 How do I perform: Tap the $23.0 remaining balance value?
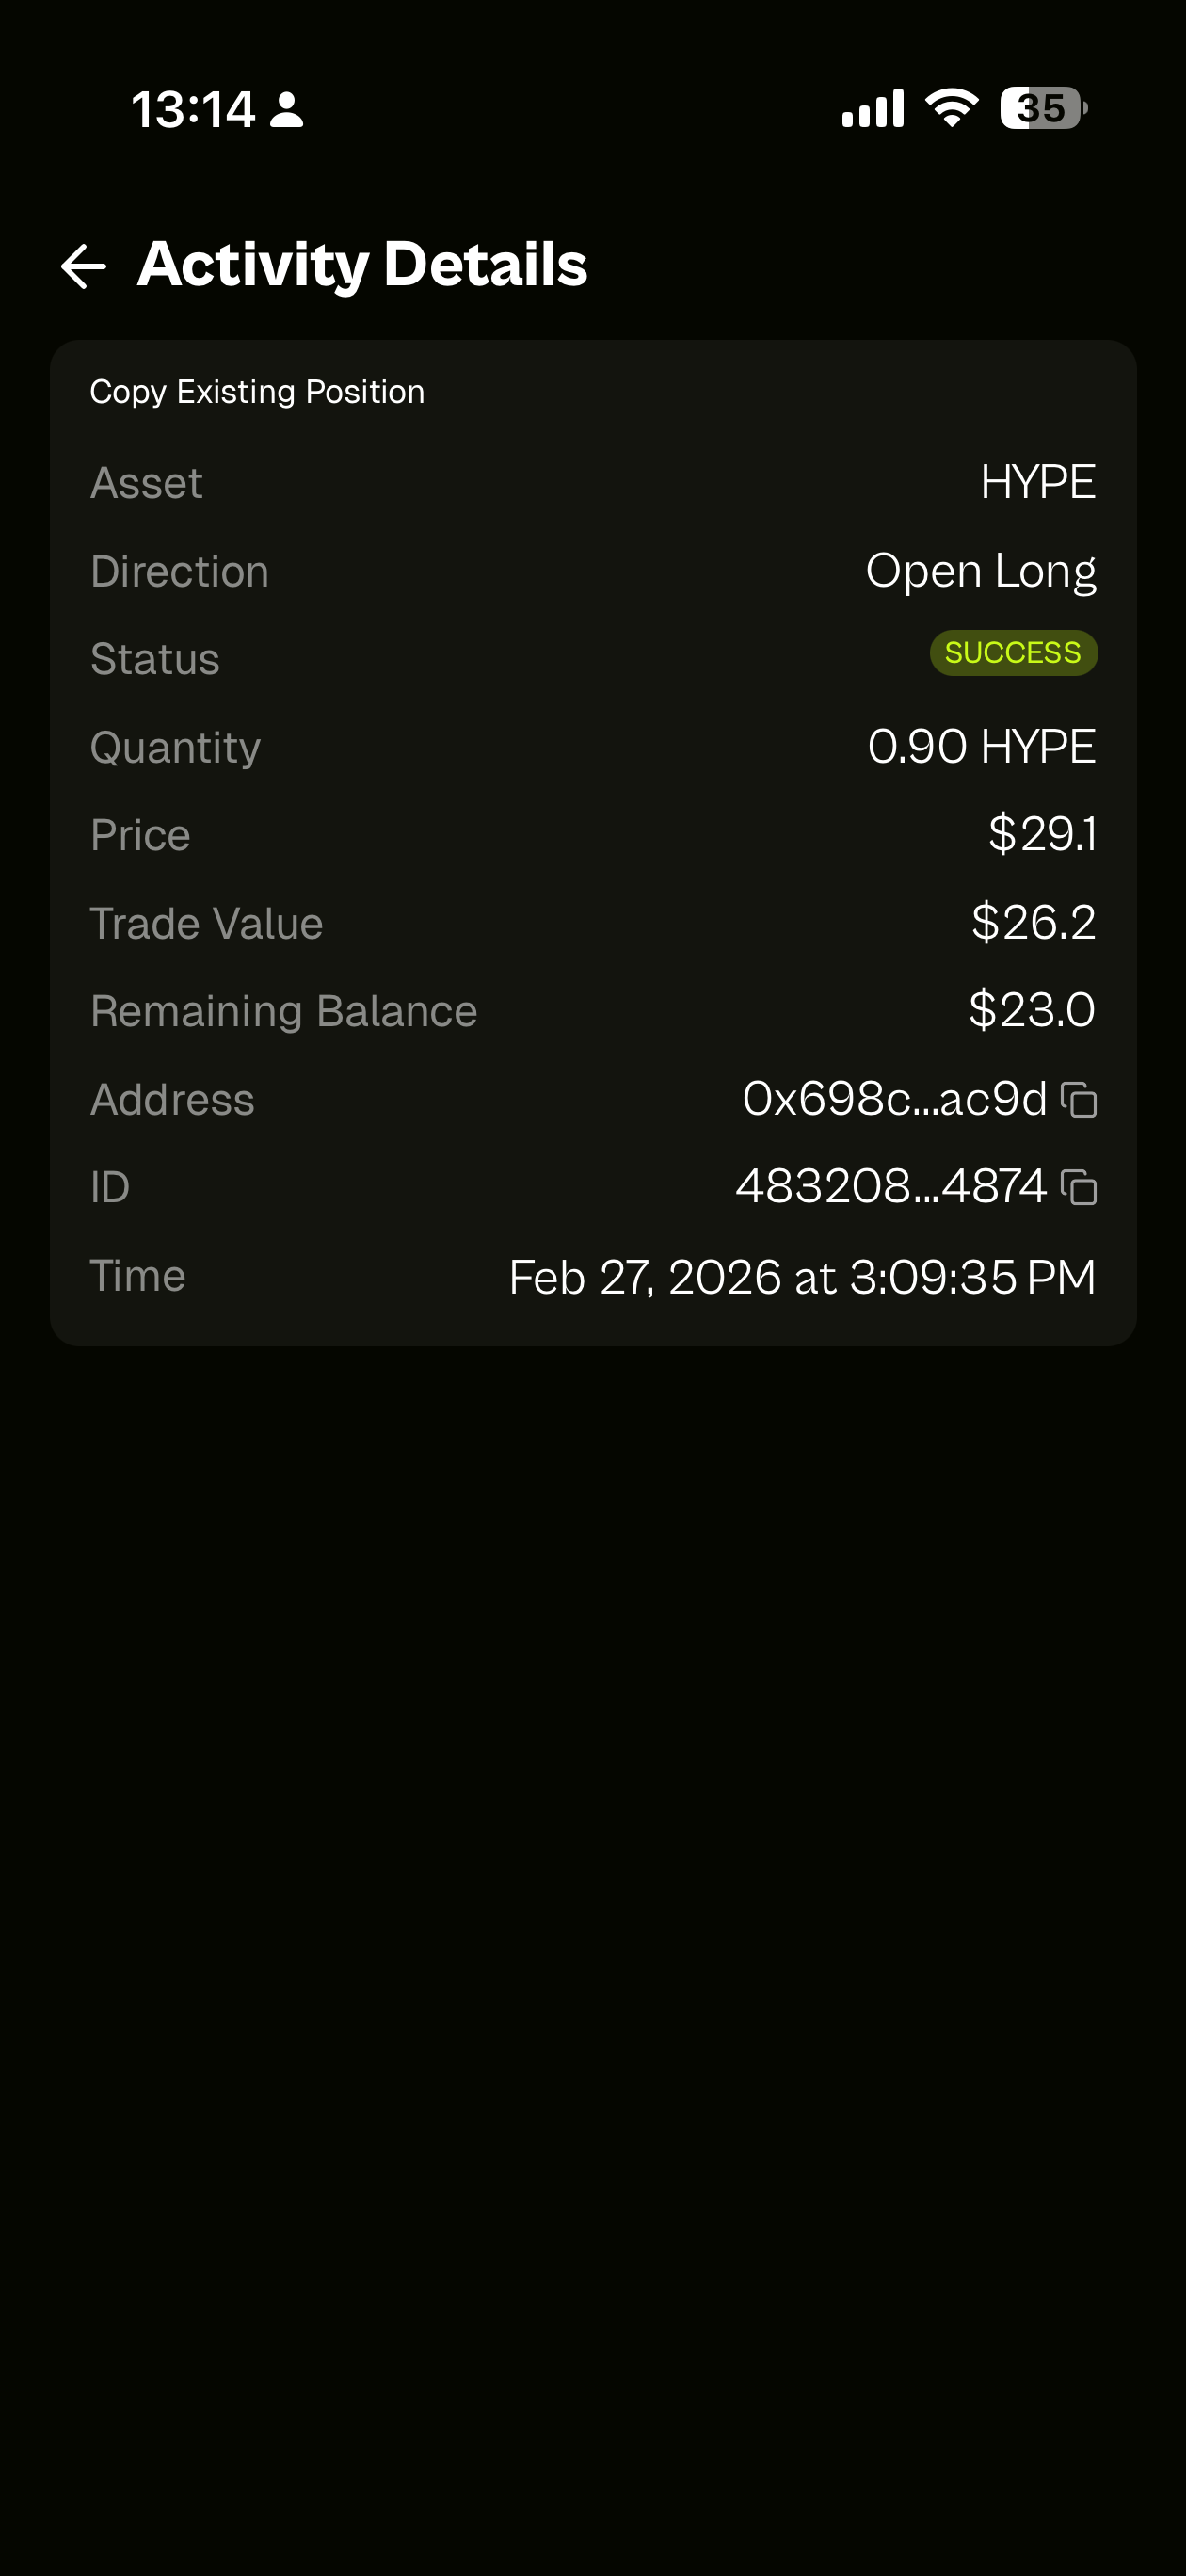1031,1010
